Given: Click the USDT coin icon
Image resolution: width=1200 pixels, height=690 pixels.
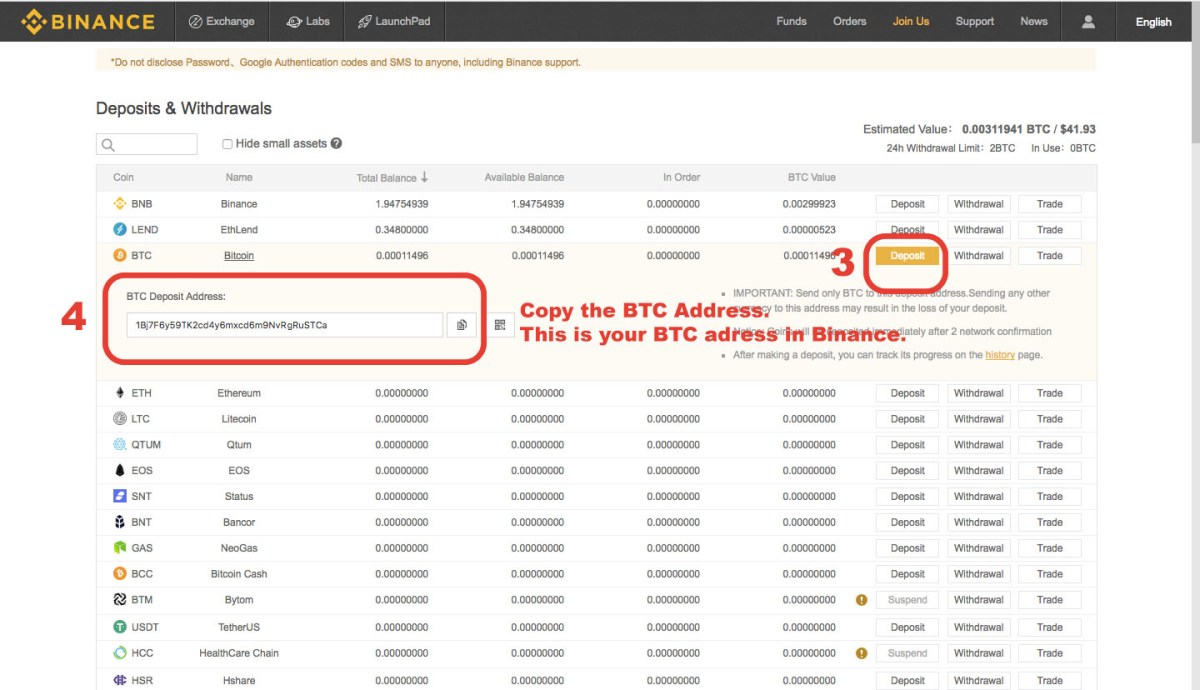Looking at the screenshot, I should (x=120, y=627).
